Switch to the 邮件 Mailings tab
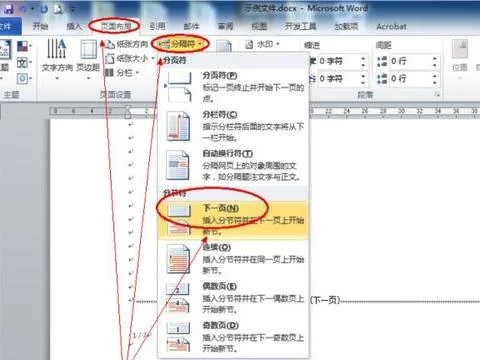This screenshot has width=480, height=360. point(191,26)
